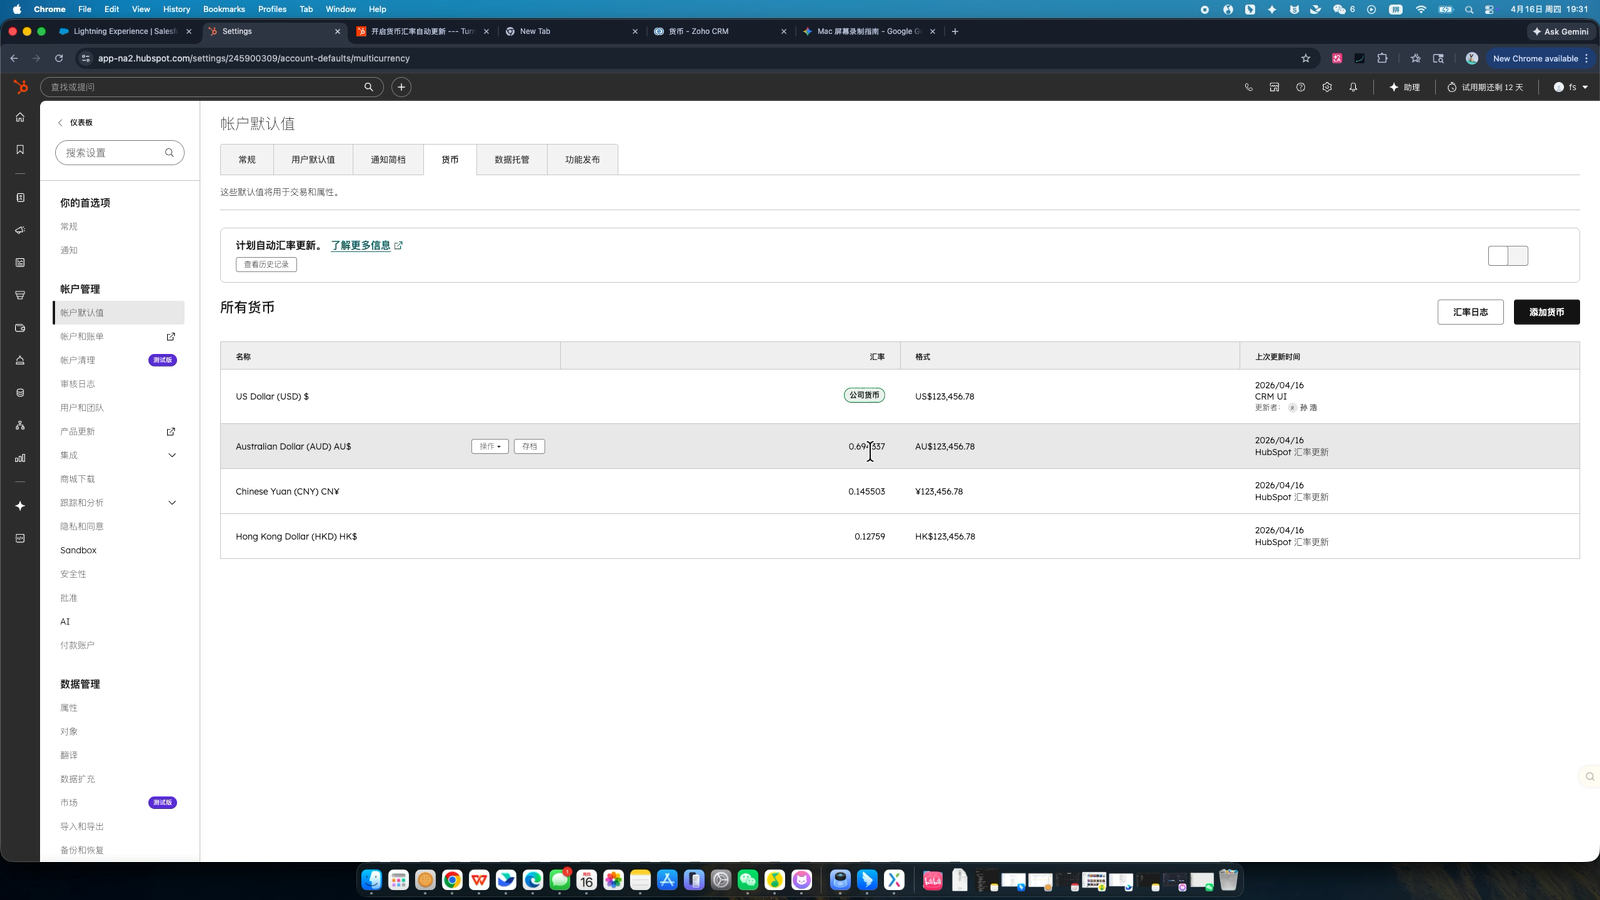
Task: Open the Australian Dollar 操作 dropdown
Action: [x=490, y=446]
